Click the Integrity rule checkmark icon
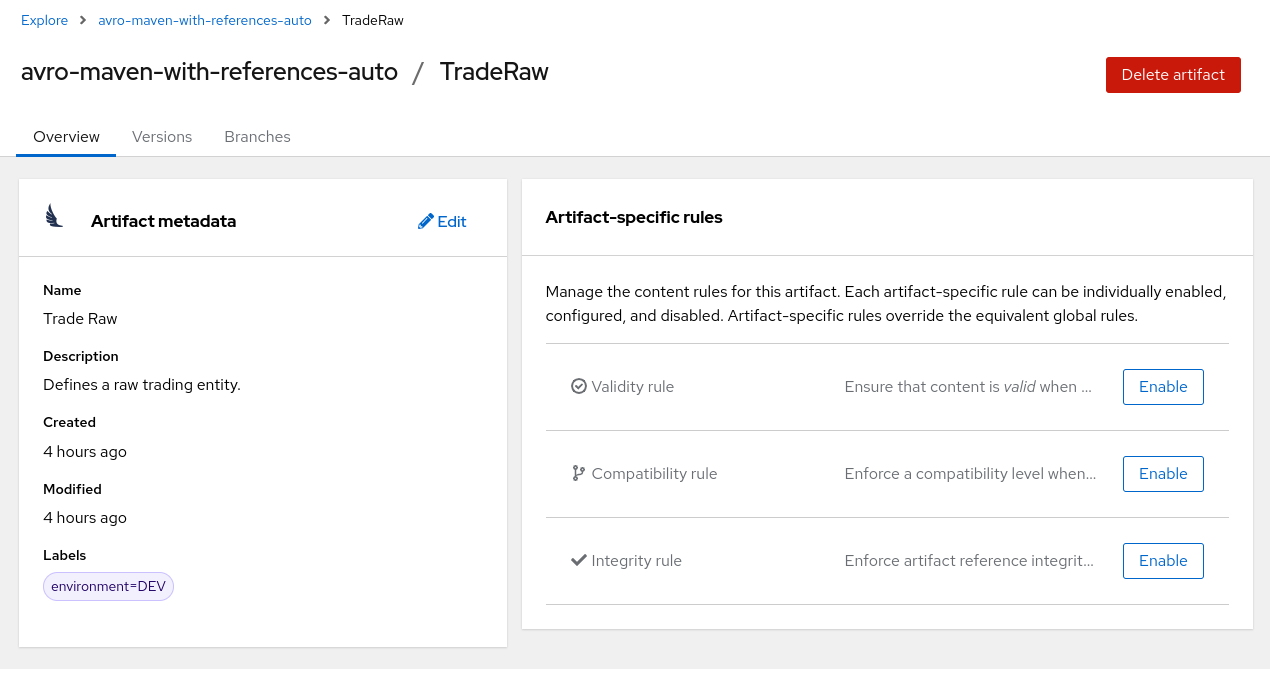 [578, 560]
